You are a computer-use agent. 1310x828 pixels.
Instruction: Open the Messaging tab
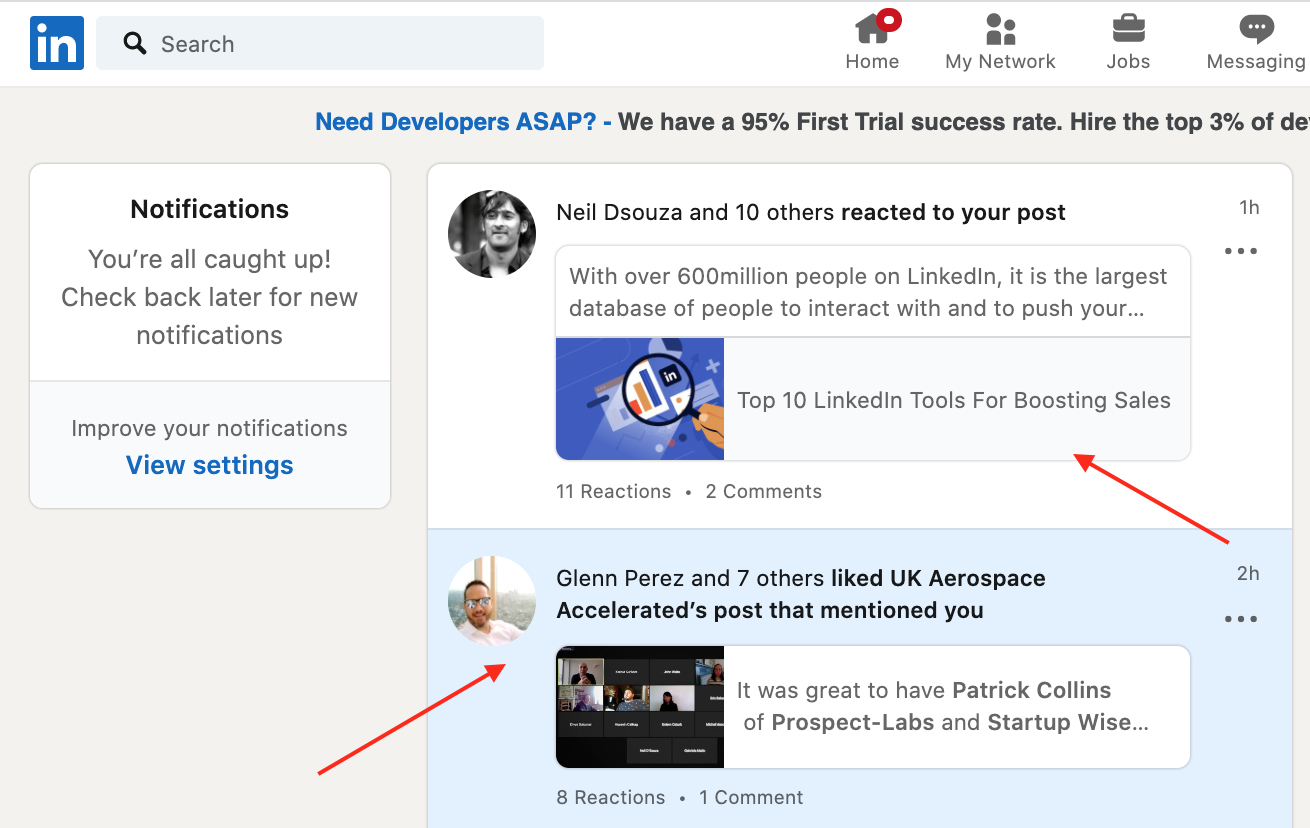[1256, 43]
